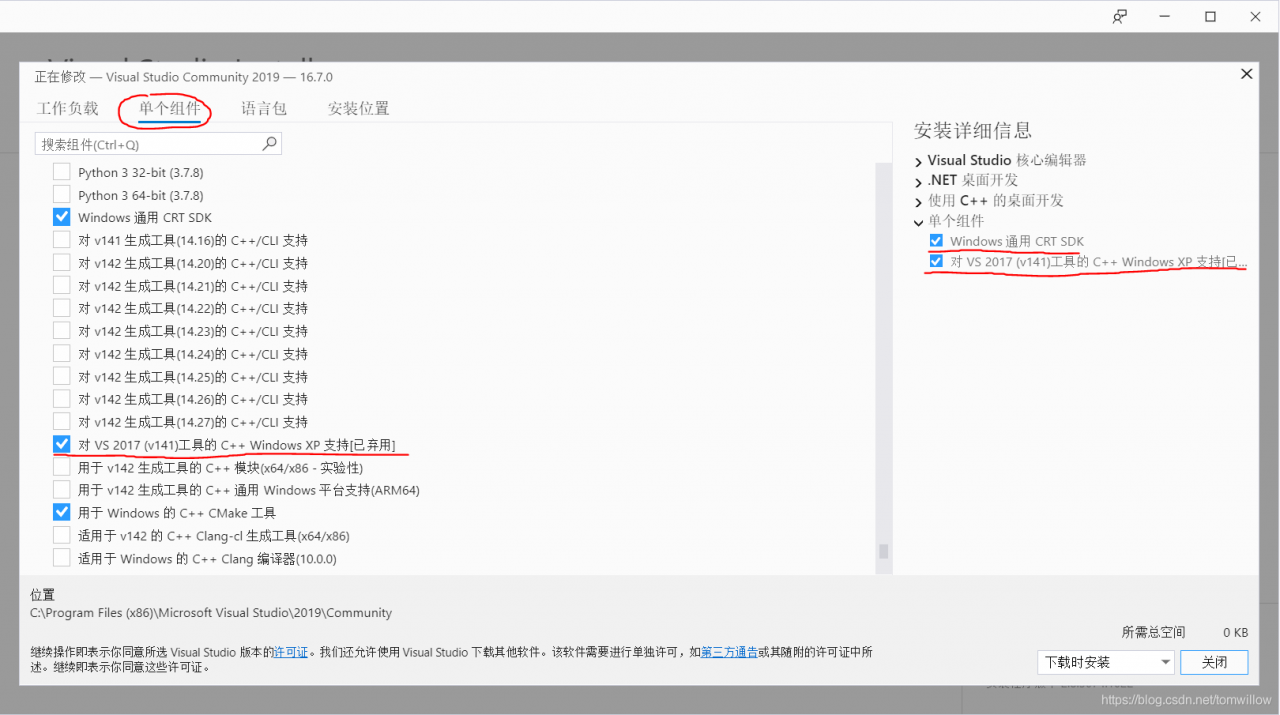
Task: Enable v142 生成工具(14.27) C++/CLI 支持
Action: pos(62,422)
